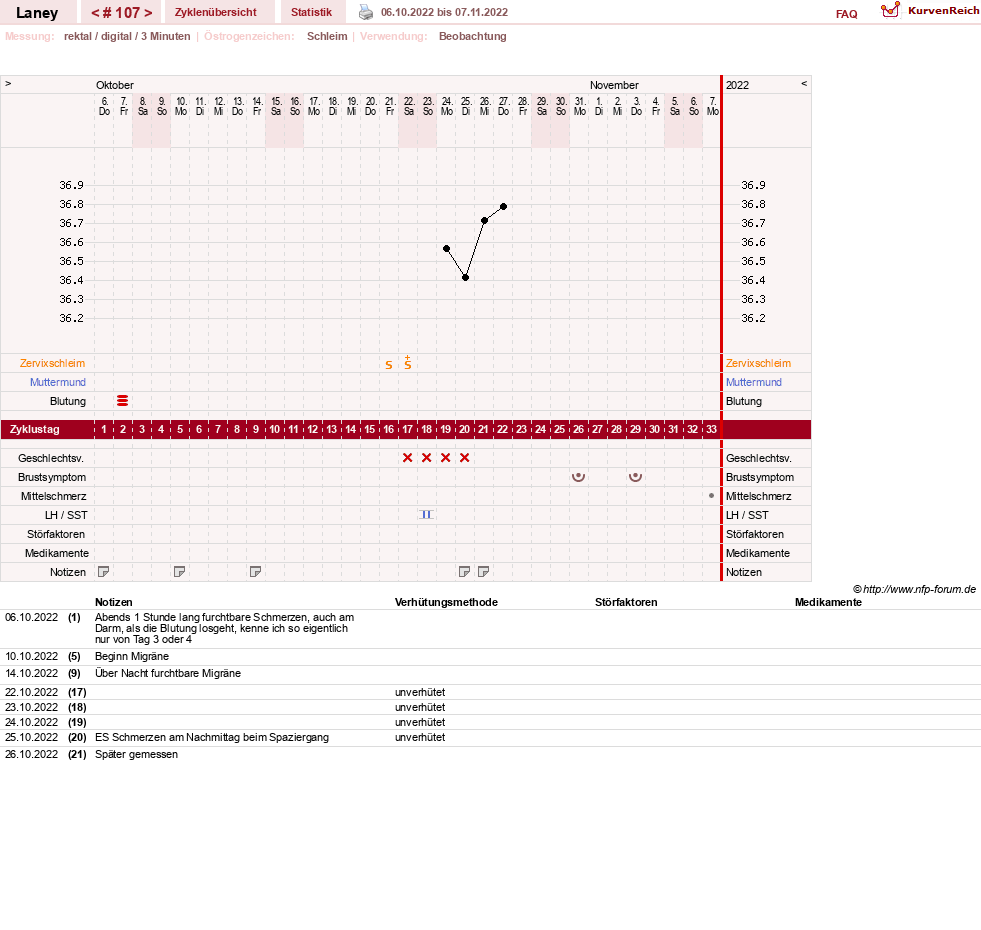Image resolution: width=981 pixels, height=930 pixels.
Task: Click the 'Beobachtung' usage value
Action: 472,36
